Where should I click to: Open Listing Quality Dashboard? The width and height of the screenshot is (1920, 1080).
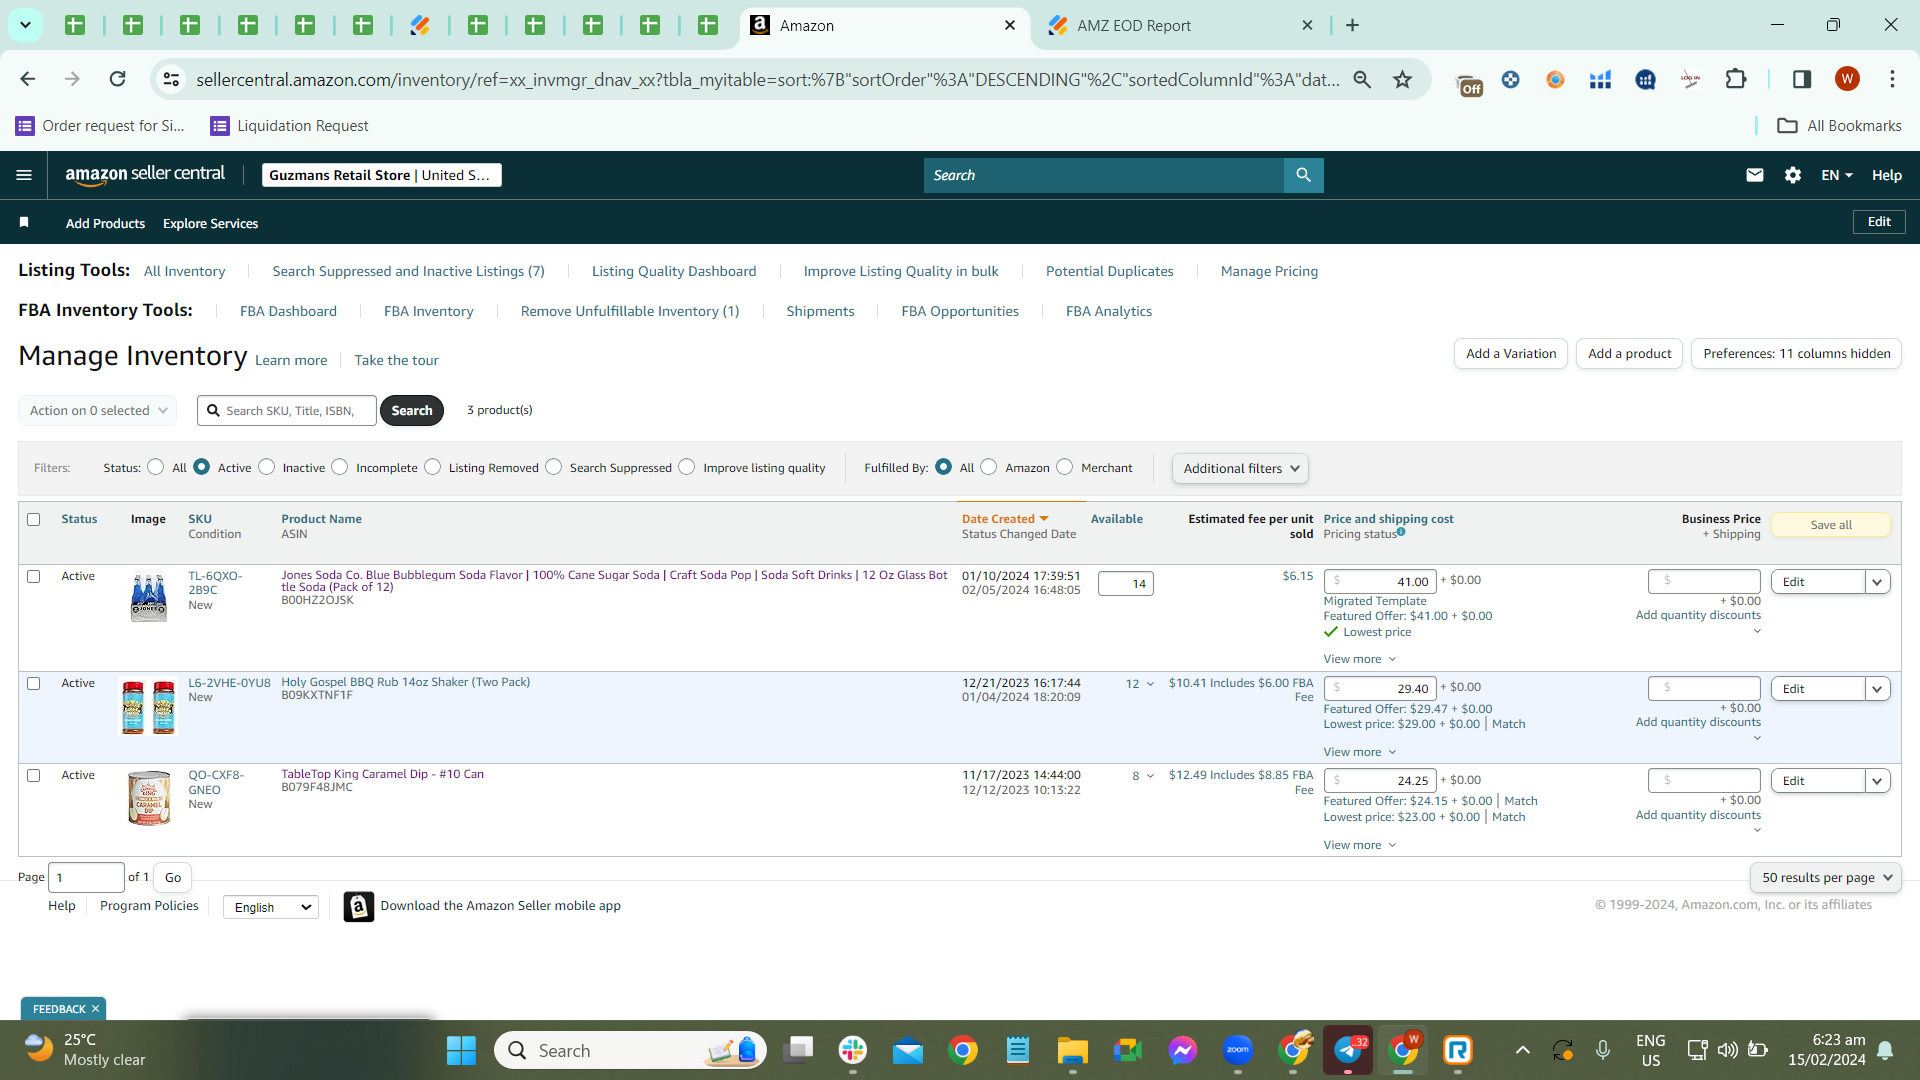click(x=674, y=271)
